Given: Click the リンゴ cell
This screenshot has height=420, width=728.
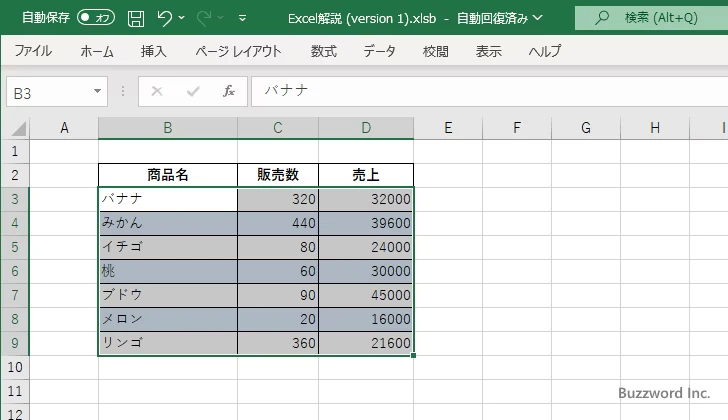Looking at the screenshot, I should (x=168, y=343).
